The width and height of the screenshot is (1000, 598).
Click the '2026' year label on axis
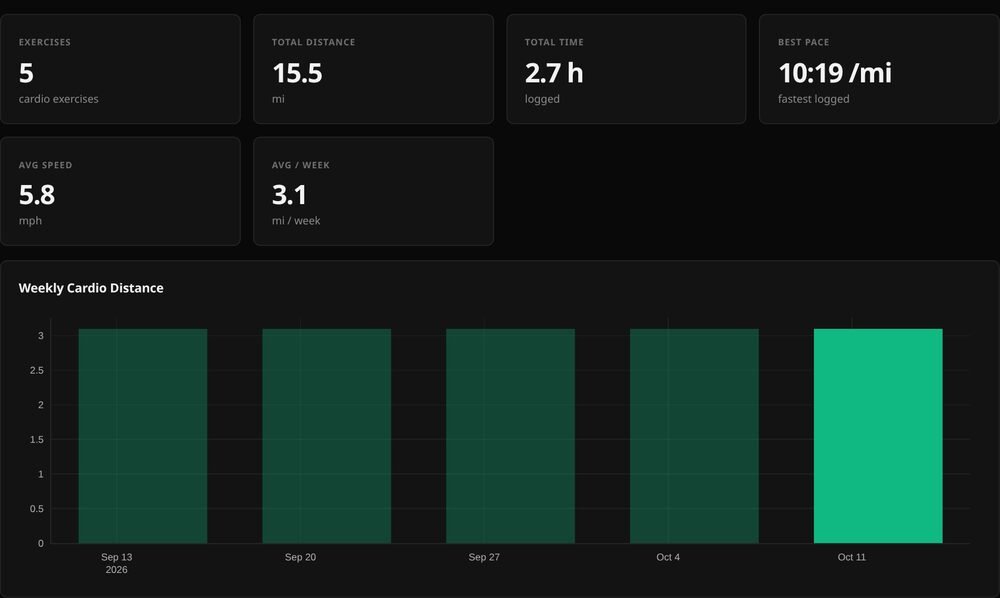pos(117,570)
